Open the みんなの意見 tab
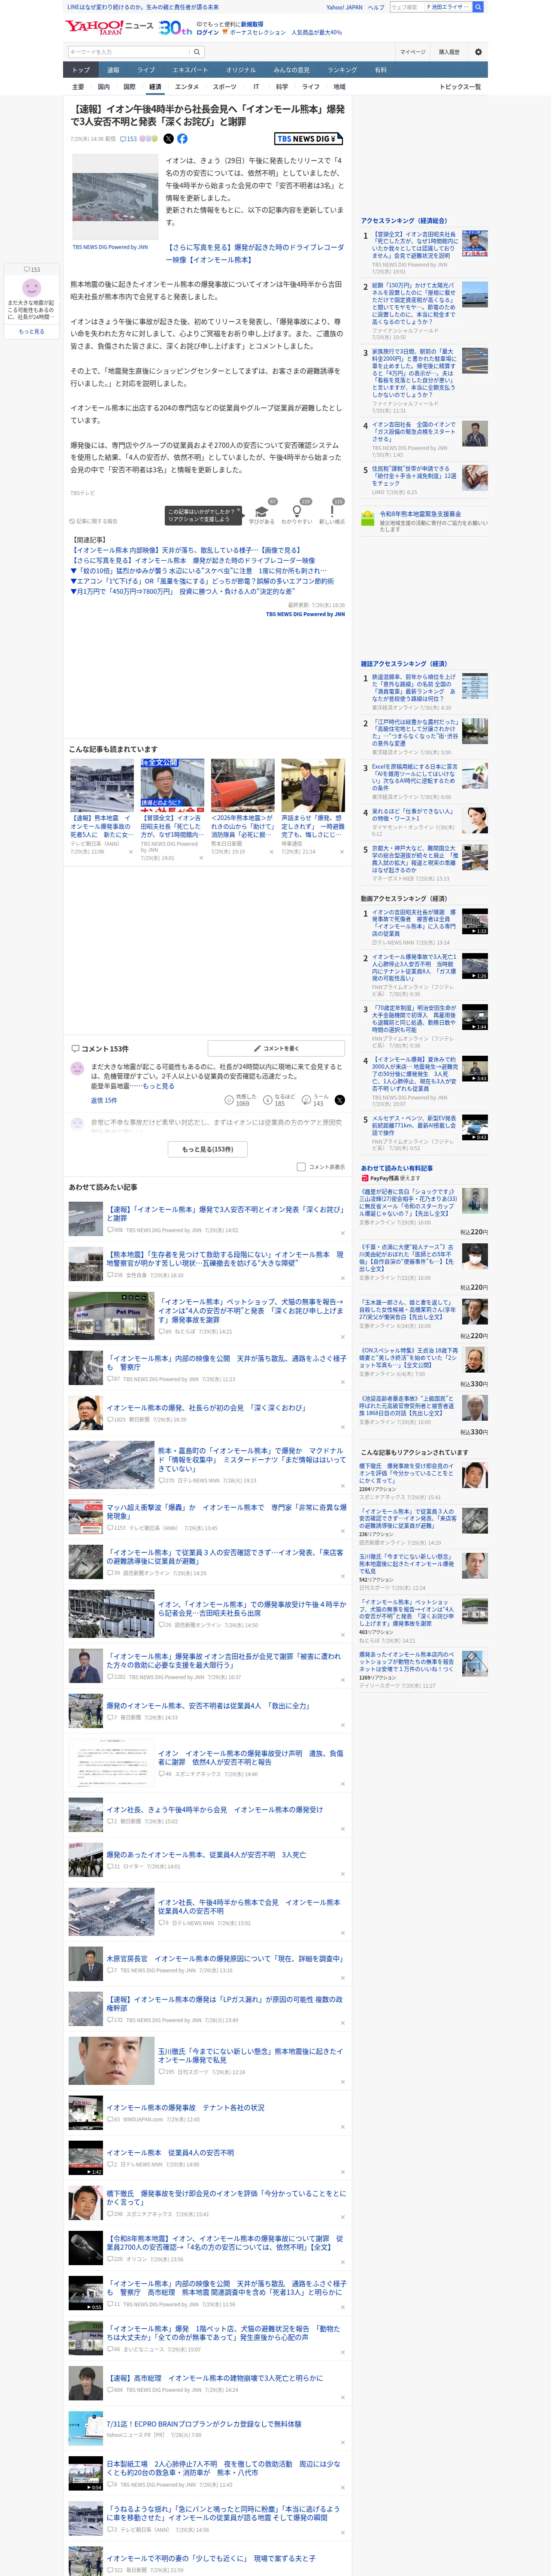551x2576 pixels. (292, 70)
